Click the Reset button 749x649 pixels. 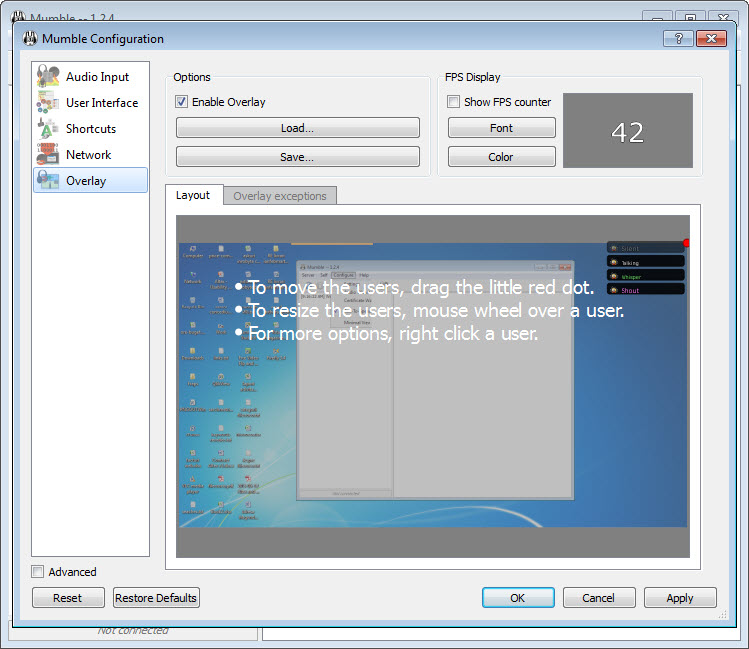point(68,598)
